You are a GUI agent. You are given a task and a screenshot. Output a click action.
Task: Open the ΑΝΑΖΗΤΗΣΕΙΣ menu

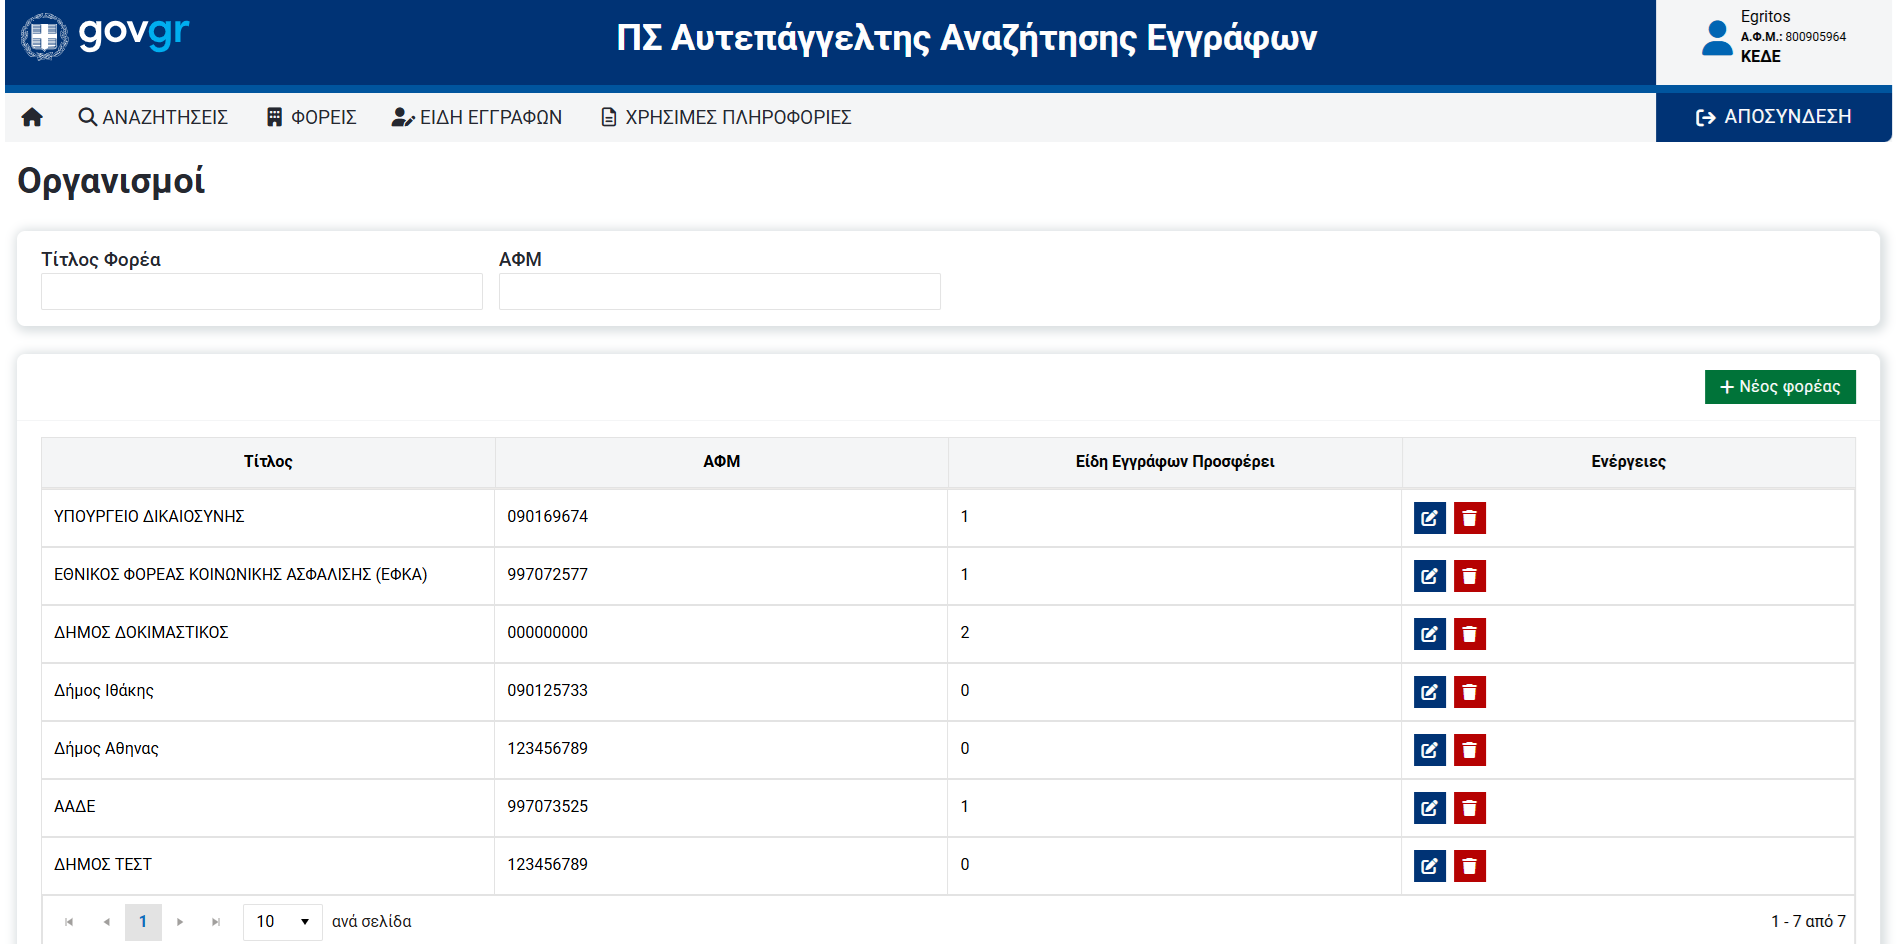tap(153, 117)
